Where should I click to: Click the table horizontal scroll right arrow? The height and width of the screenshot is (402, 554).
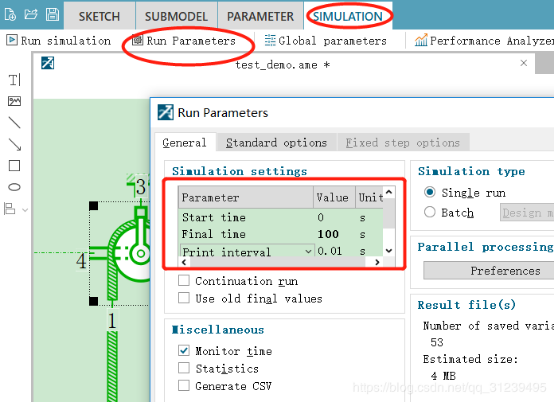coord(377,262)
